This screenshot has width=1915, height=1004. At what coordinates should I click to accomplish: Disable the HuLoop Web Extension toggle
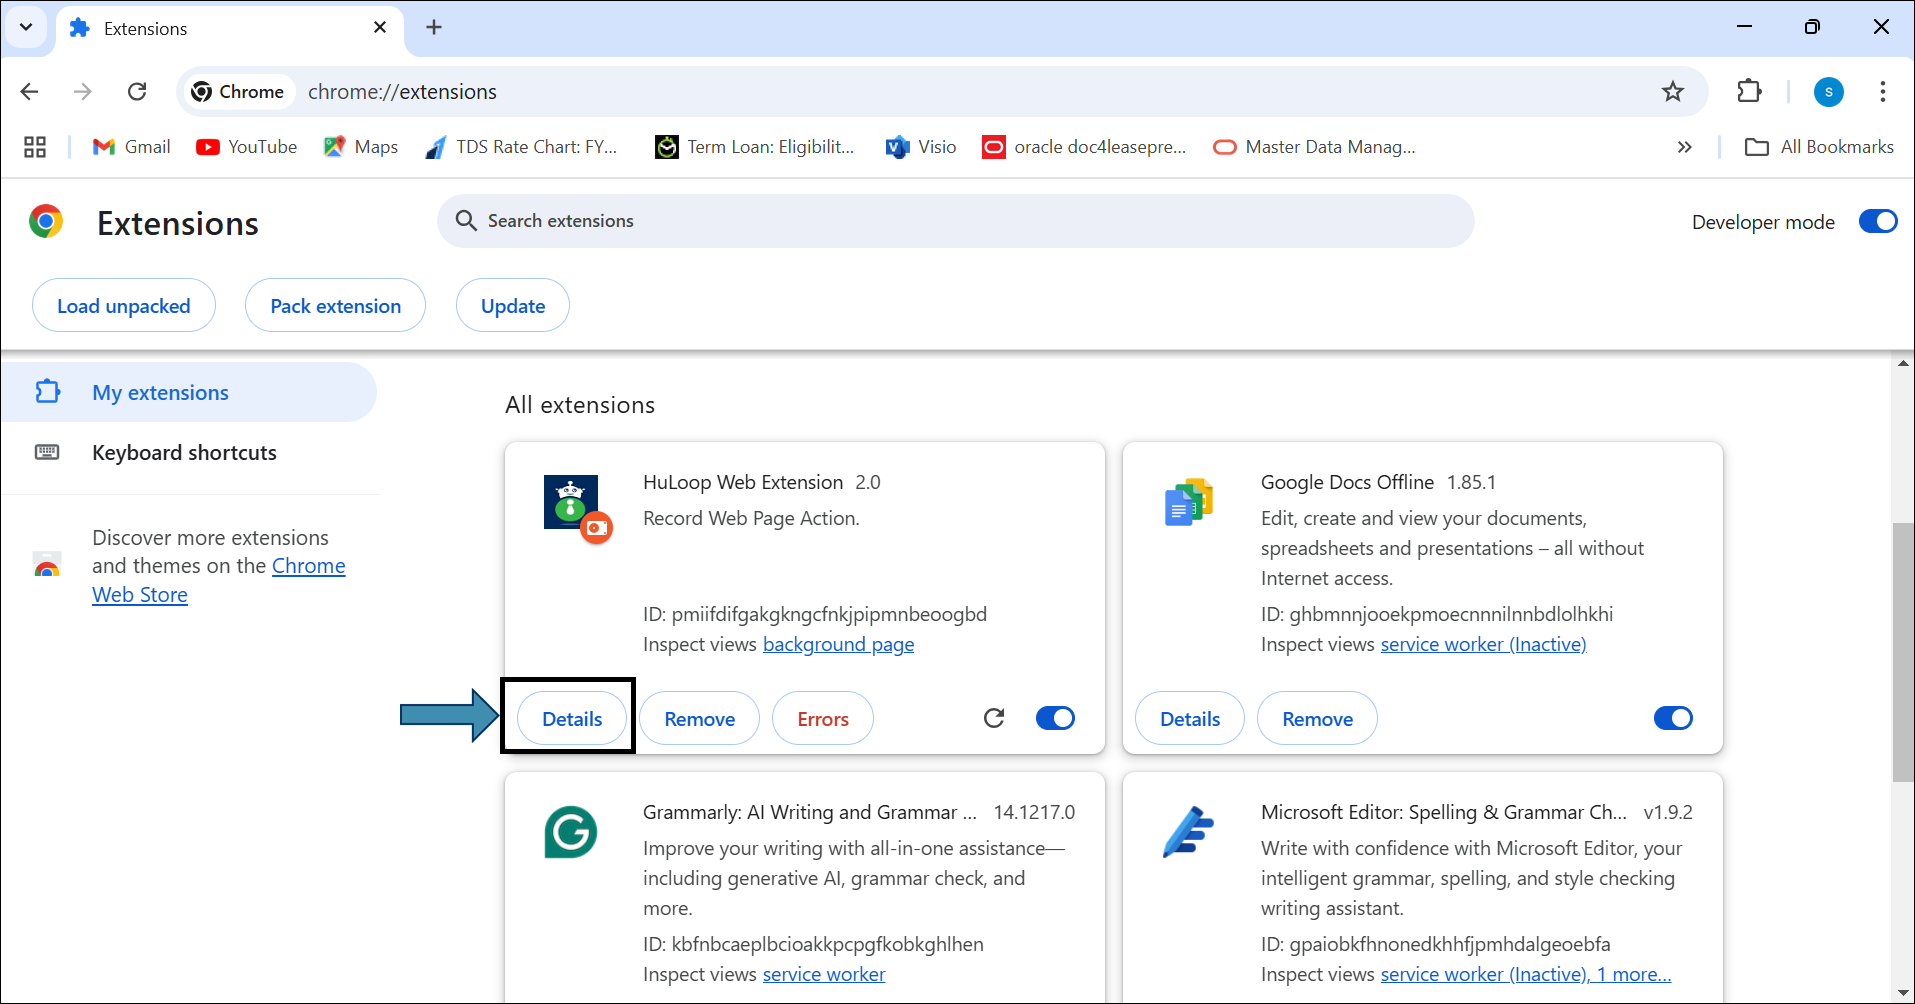pos(1055,718)
